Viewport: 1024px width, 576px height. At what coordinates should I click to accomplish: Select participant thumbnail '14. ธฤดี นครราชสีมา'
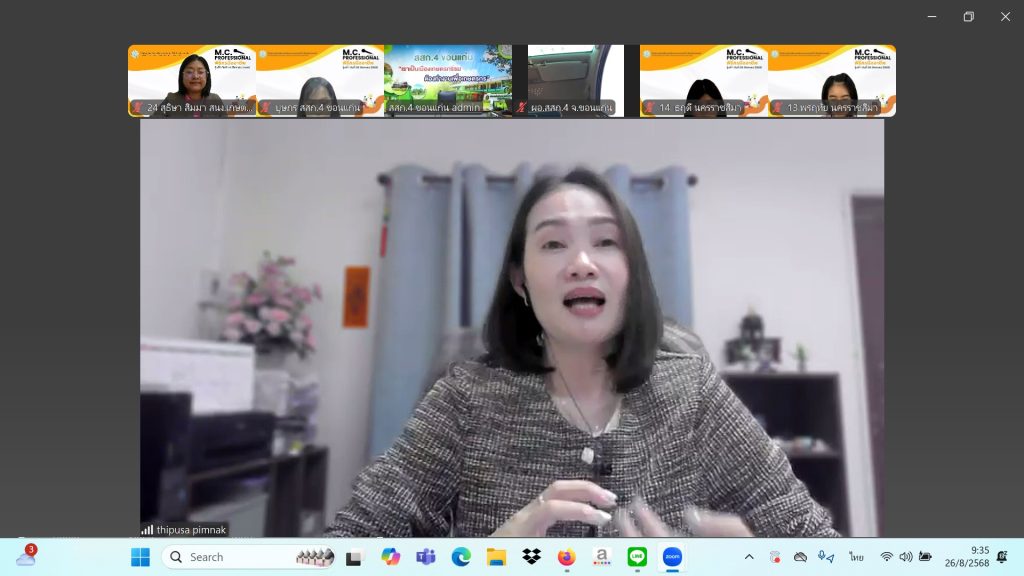pyautogui.click(x=704, y=81)
